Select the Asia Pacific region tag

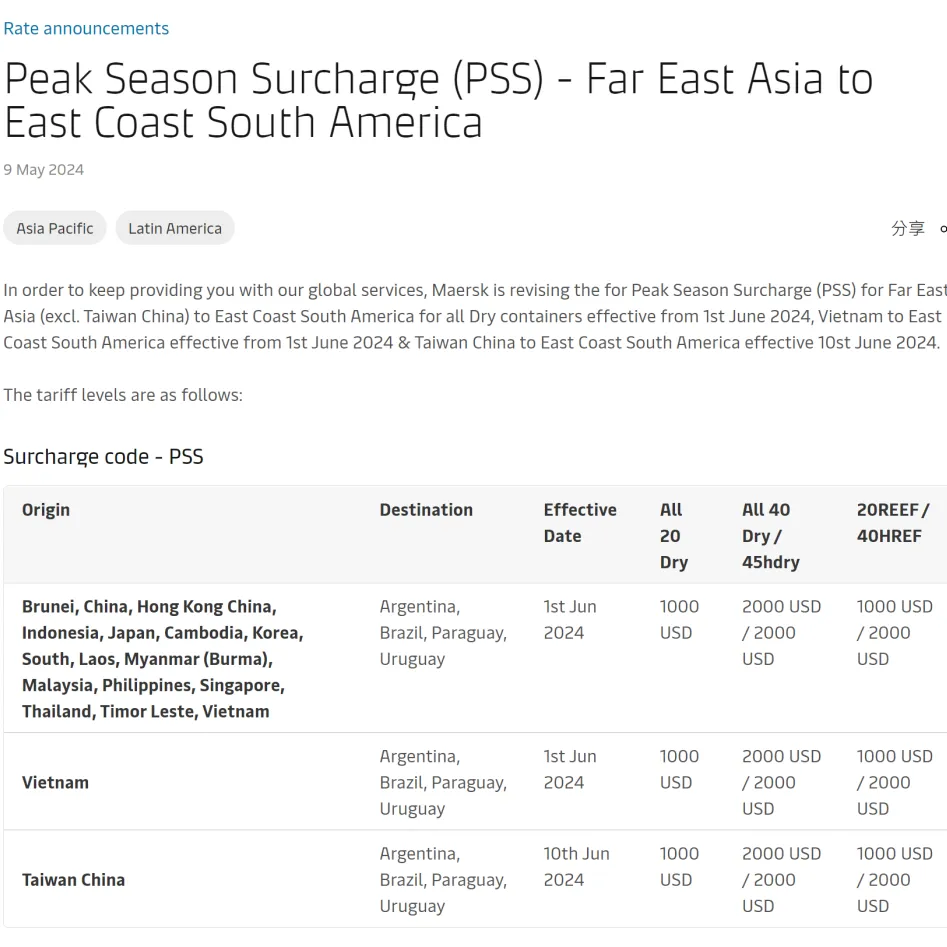pyautogui.click(x=55, y=228)
